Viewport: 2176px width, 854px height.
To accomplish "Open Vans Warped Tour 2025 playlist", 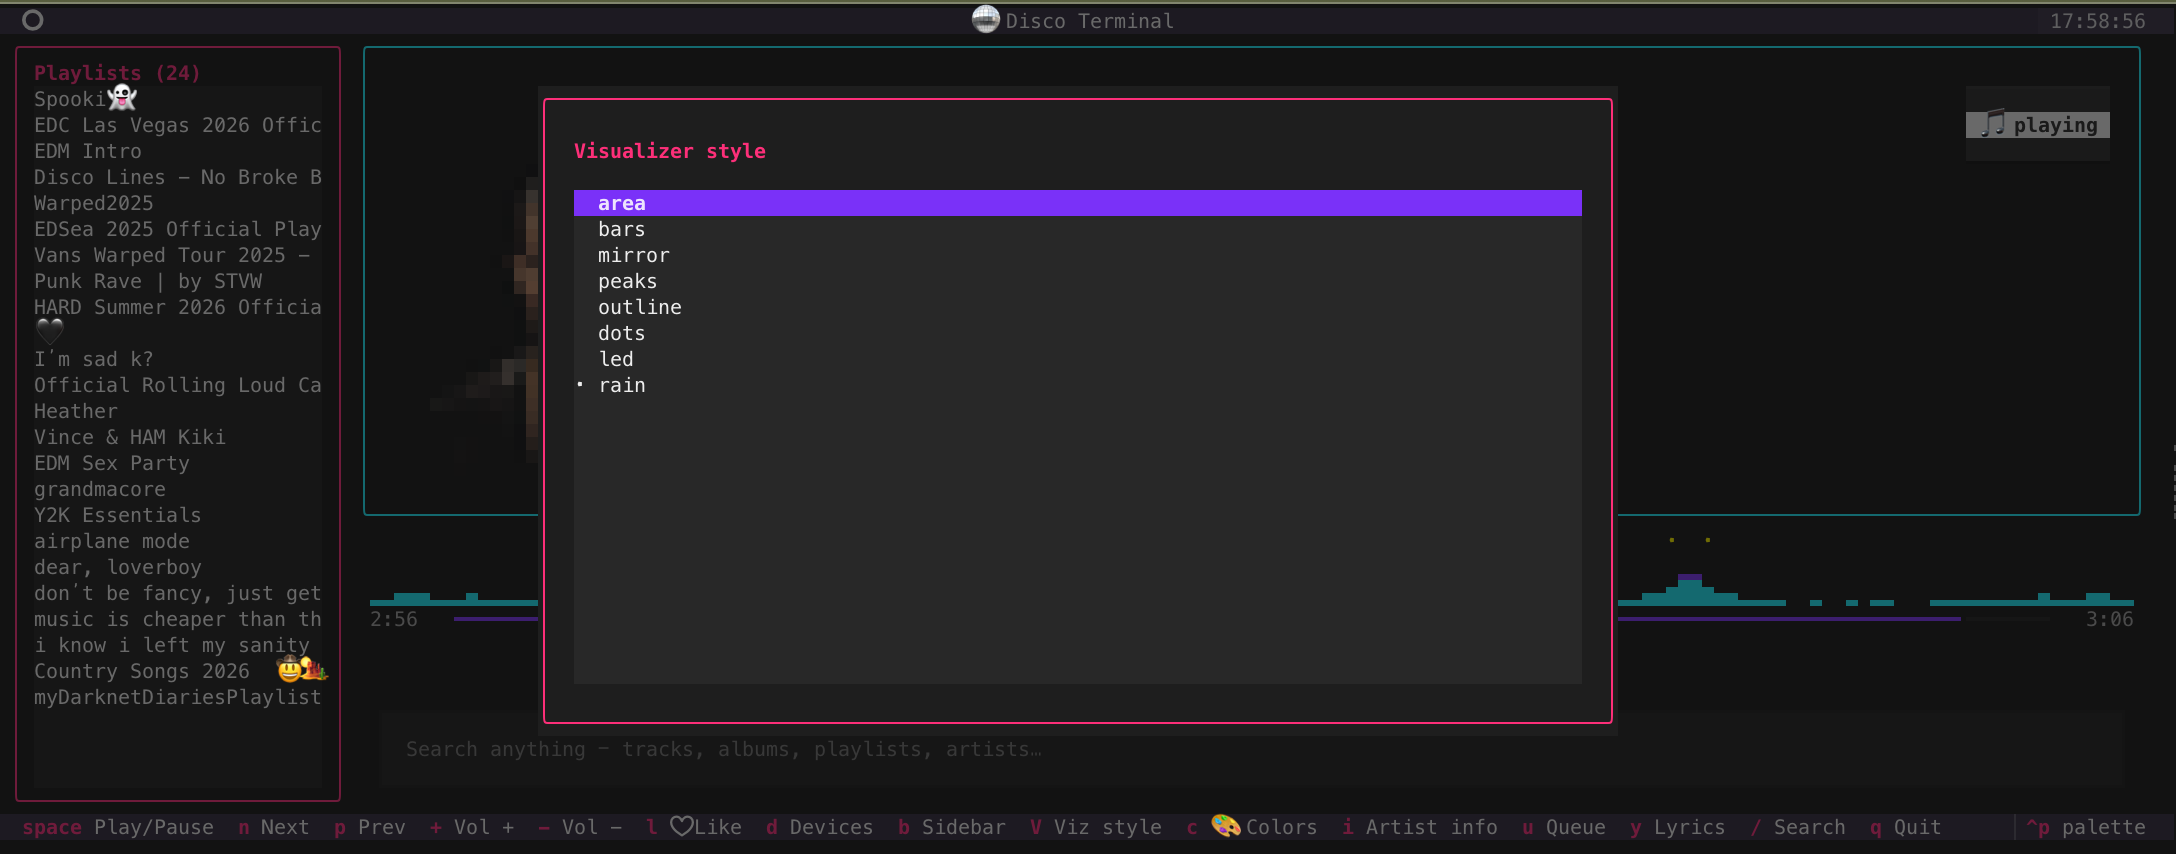I will [x=178, y=255].
